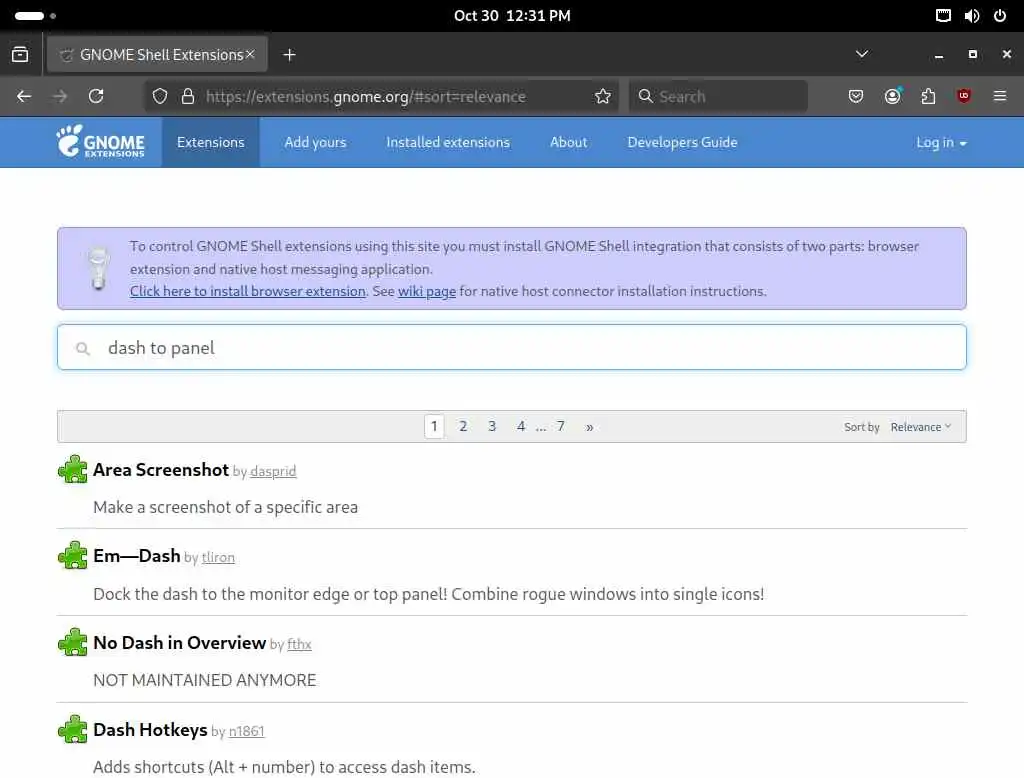The height and width of the screenshot is (778, 1024).
Task: Click the Em—Dash puzzle icon
Action: point(72,556)
